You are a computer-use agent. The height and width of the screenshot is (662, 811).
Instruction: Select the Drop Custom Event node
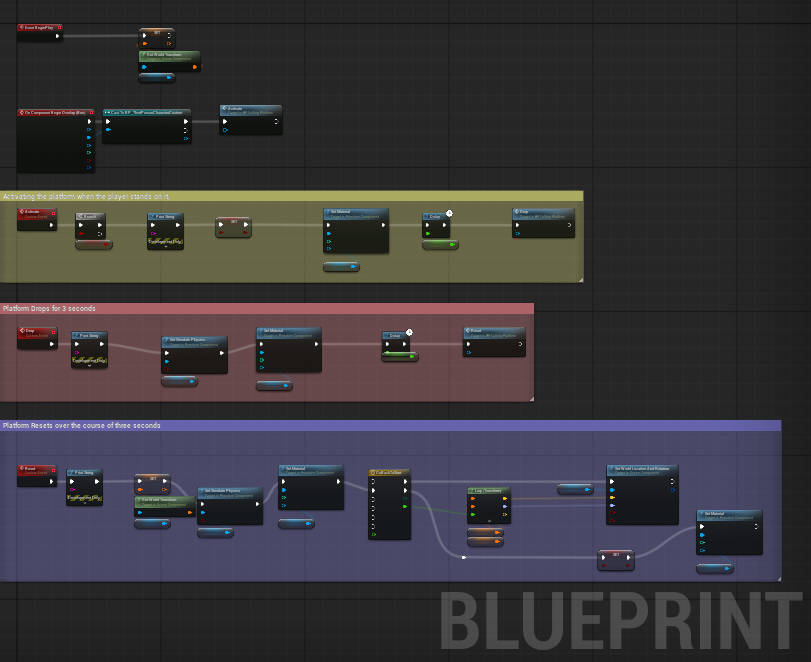[37, 338]
